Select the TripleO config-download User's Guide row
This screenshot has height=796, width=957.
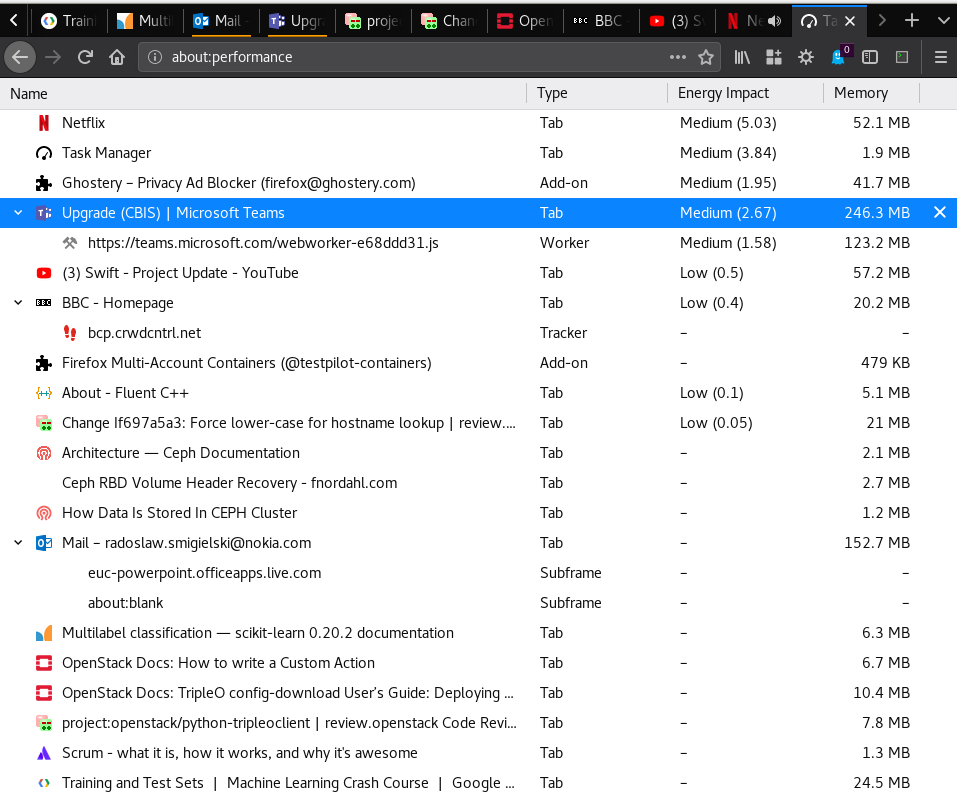coord(478,693)
